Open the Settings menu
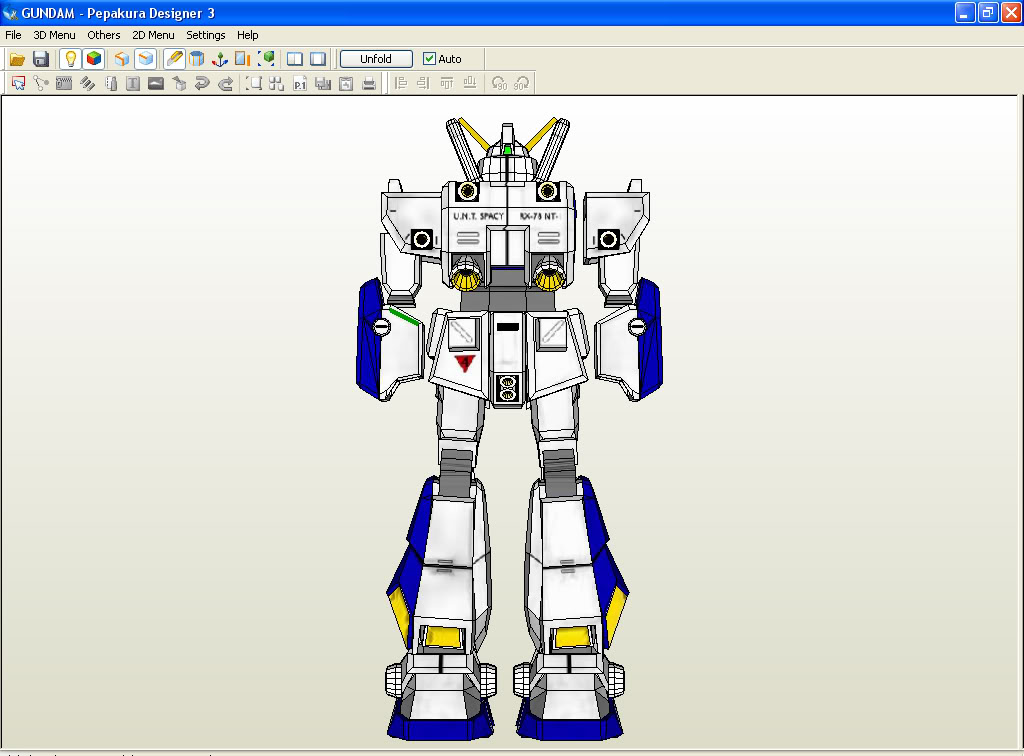This screenshot has width=1024, height=756. (x=206, y=35)
